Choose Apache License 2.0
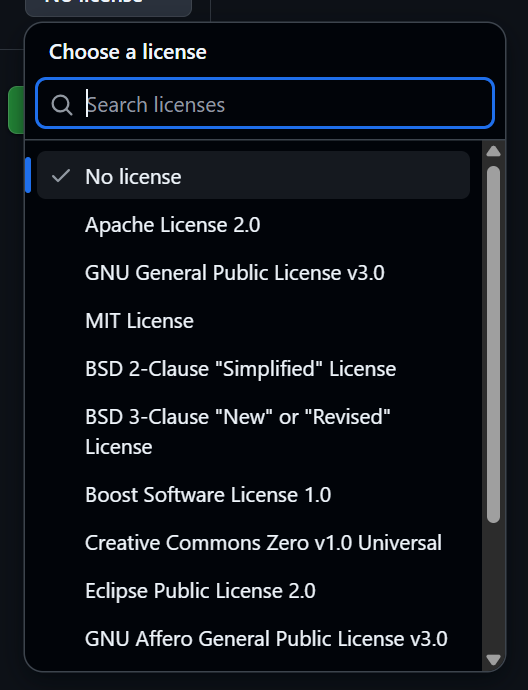This screenshot has width=528, height=690. click(x=253, y=225)
